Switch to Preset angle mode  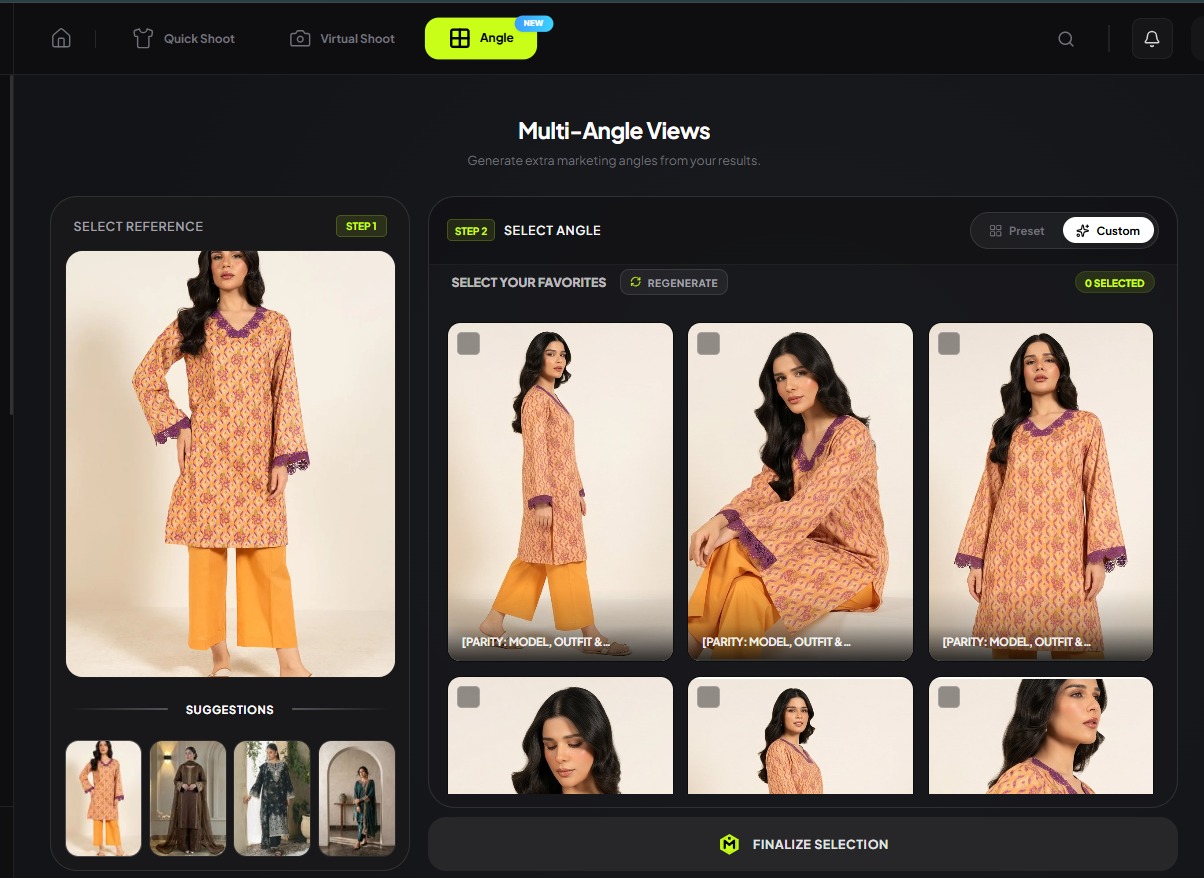coord(1017,230)
